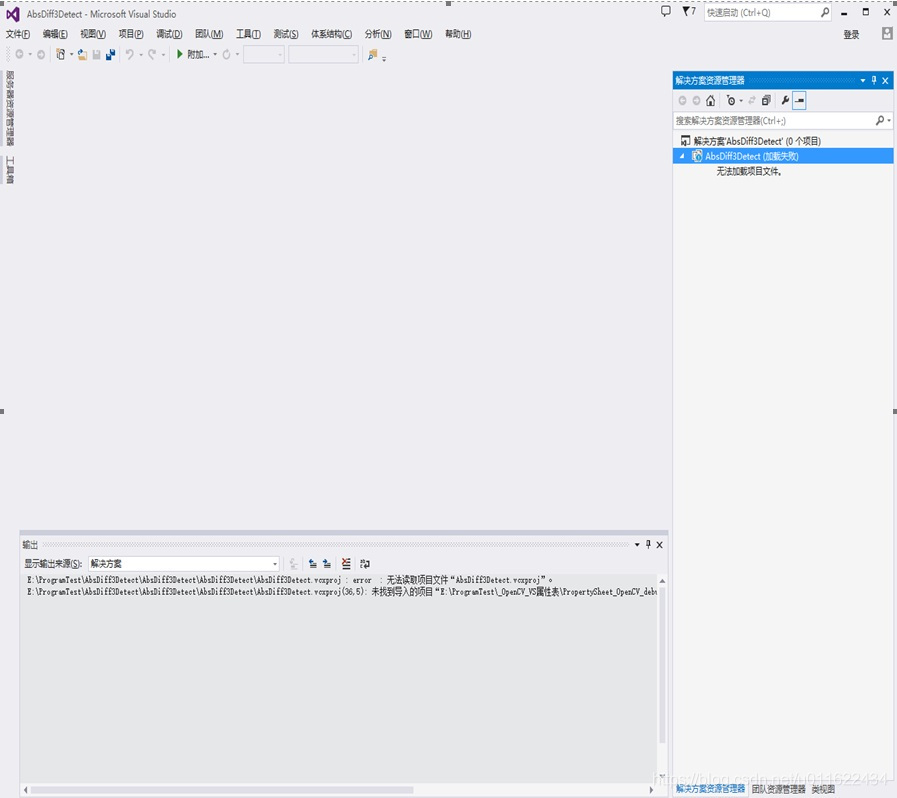The height and width of the screenshot is (798, 897).
Task: Click Sync with Active Document icon
Action: click(x=752, y=101)
